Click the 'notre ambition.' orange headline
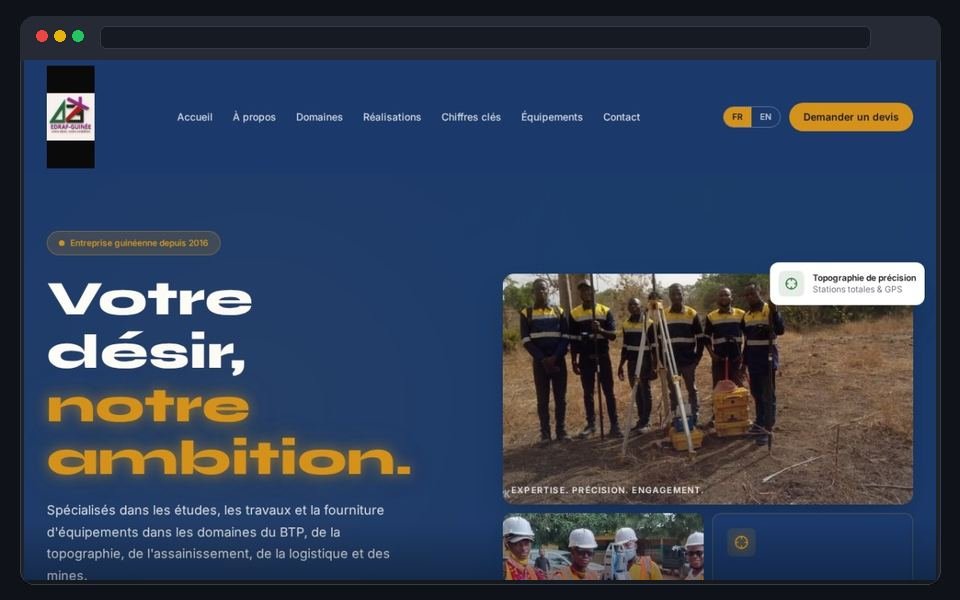This screenshot has width=960, height=600. tap(228, 433)
